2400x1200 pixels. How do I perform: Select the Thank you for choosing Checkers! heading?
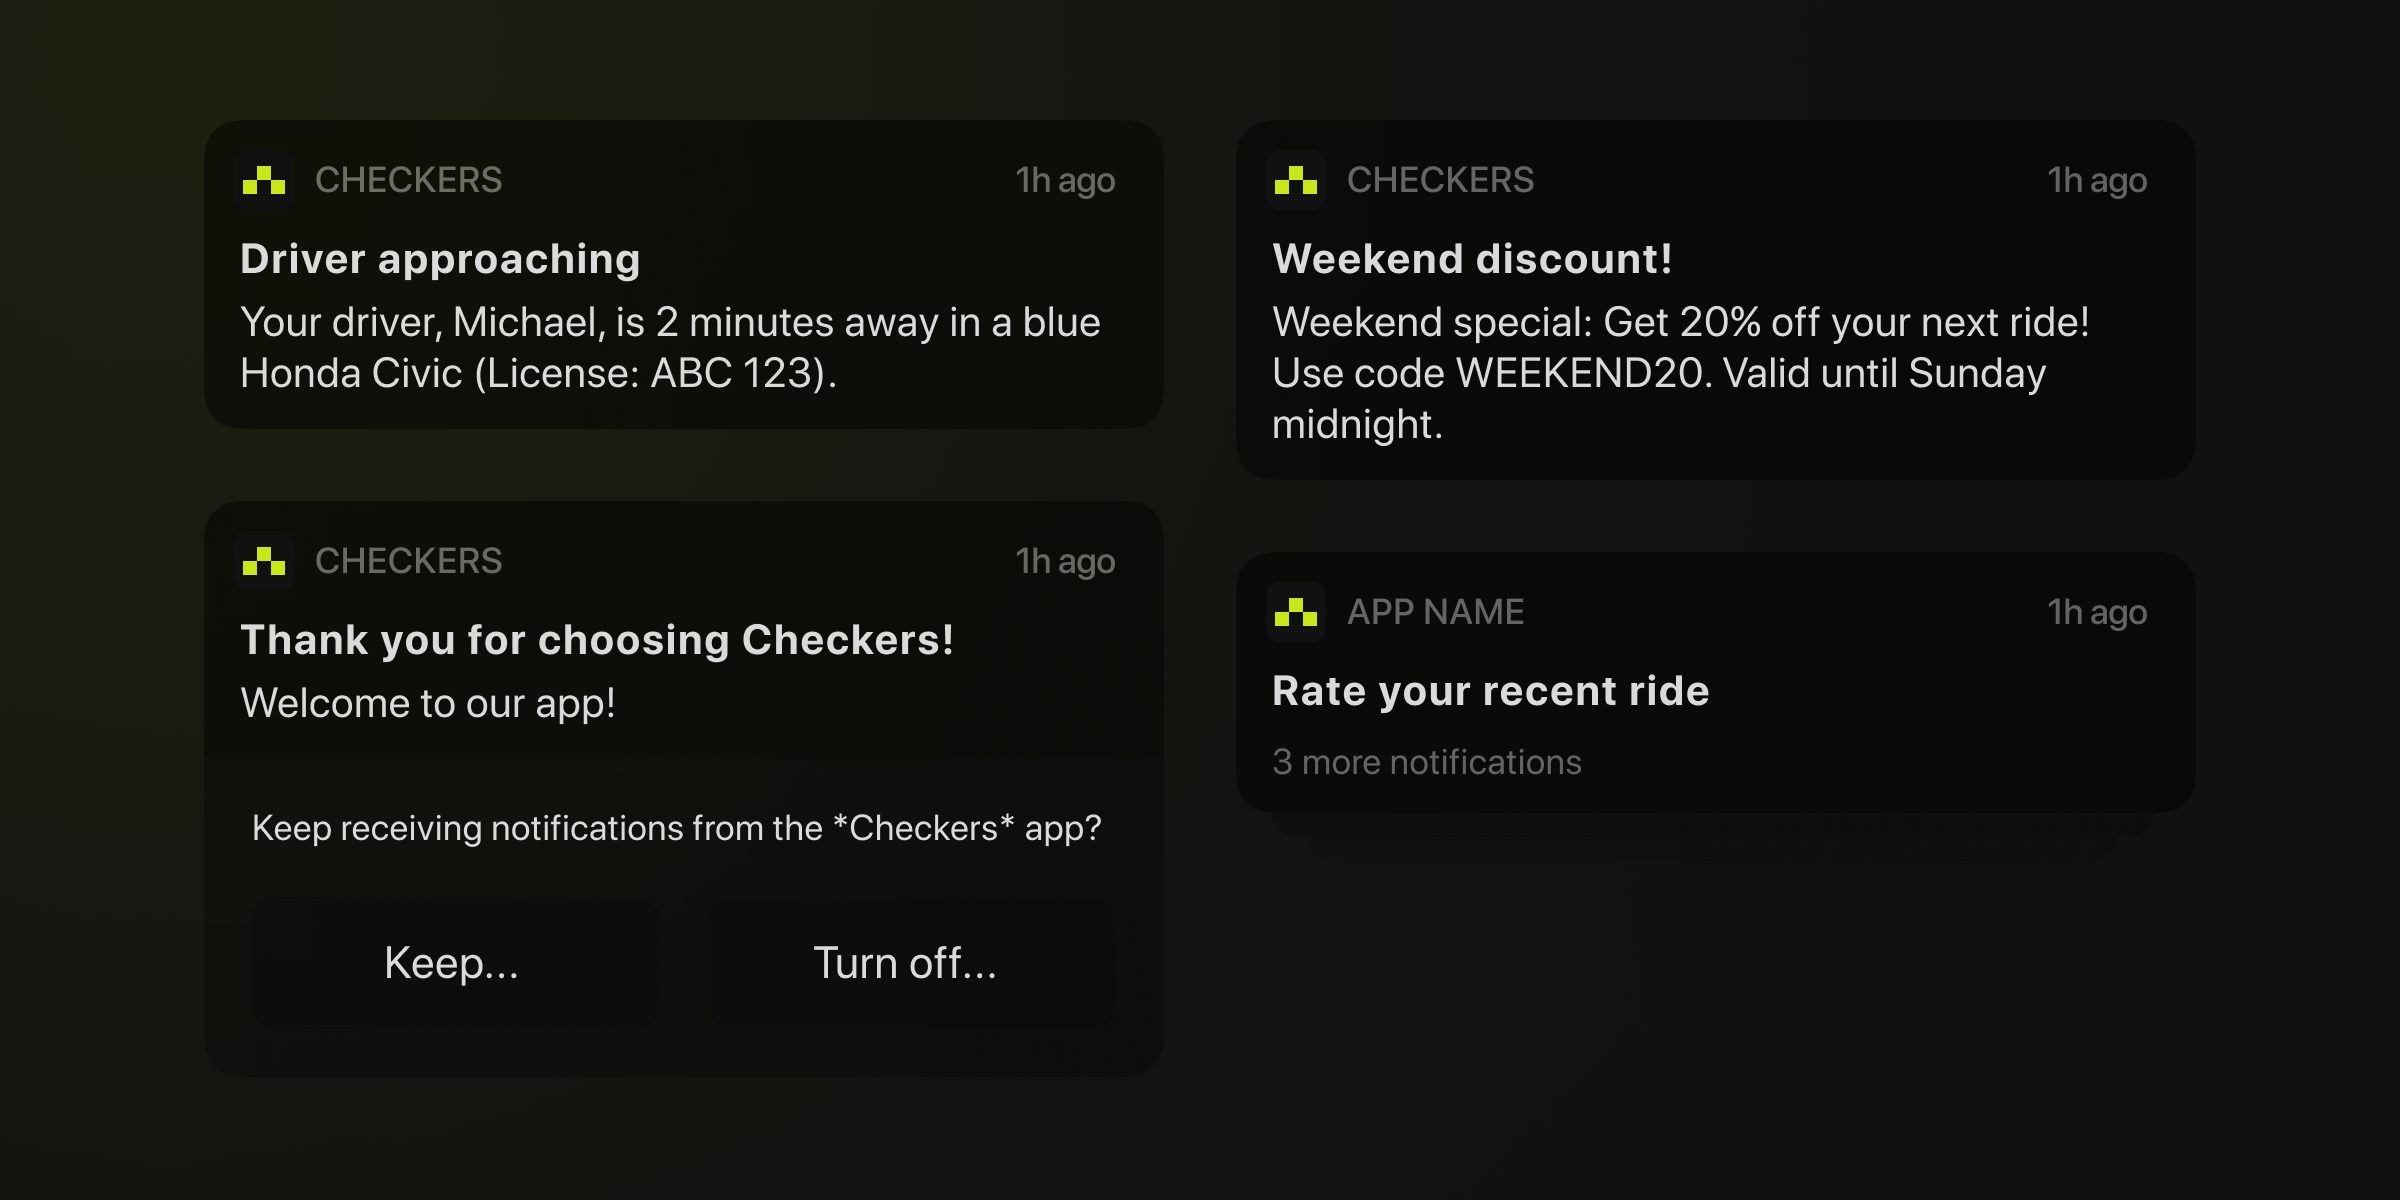tap(597, 640)
